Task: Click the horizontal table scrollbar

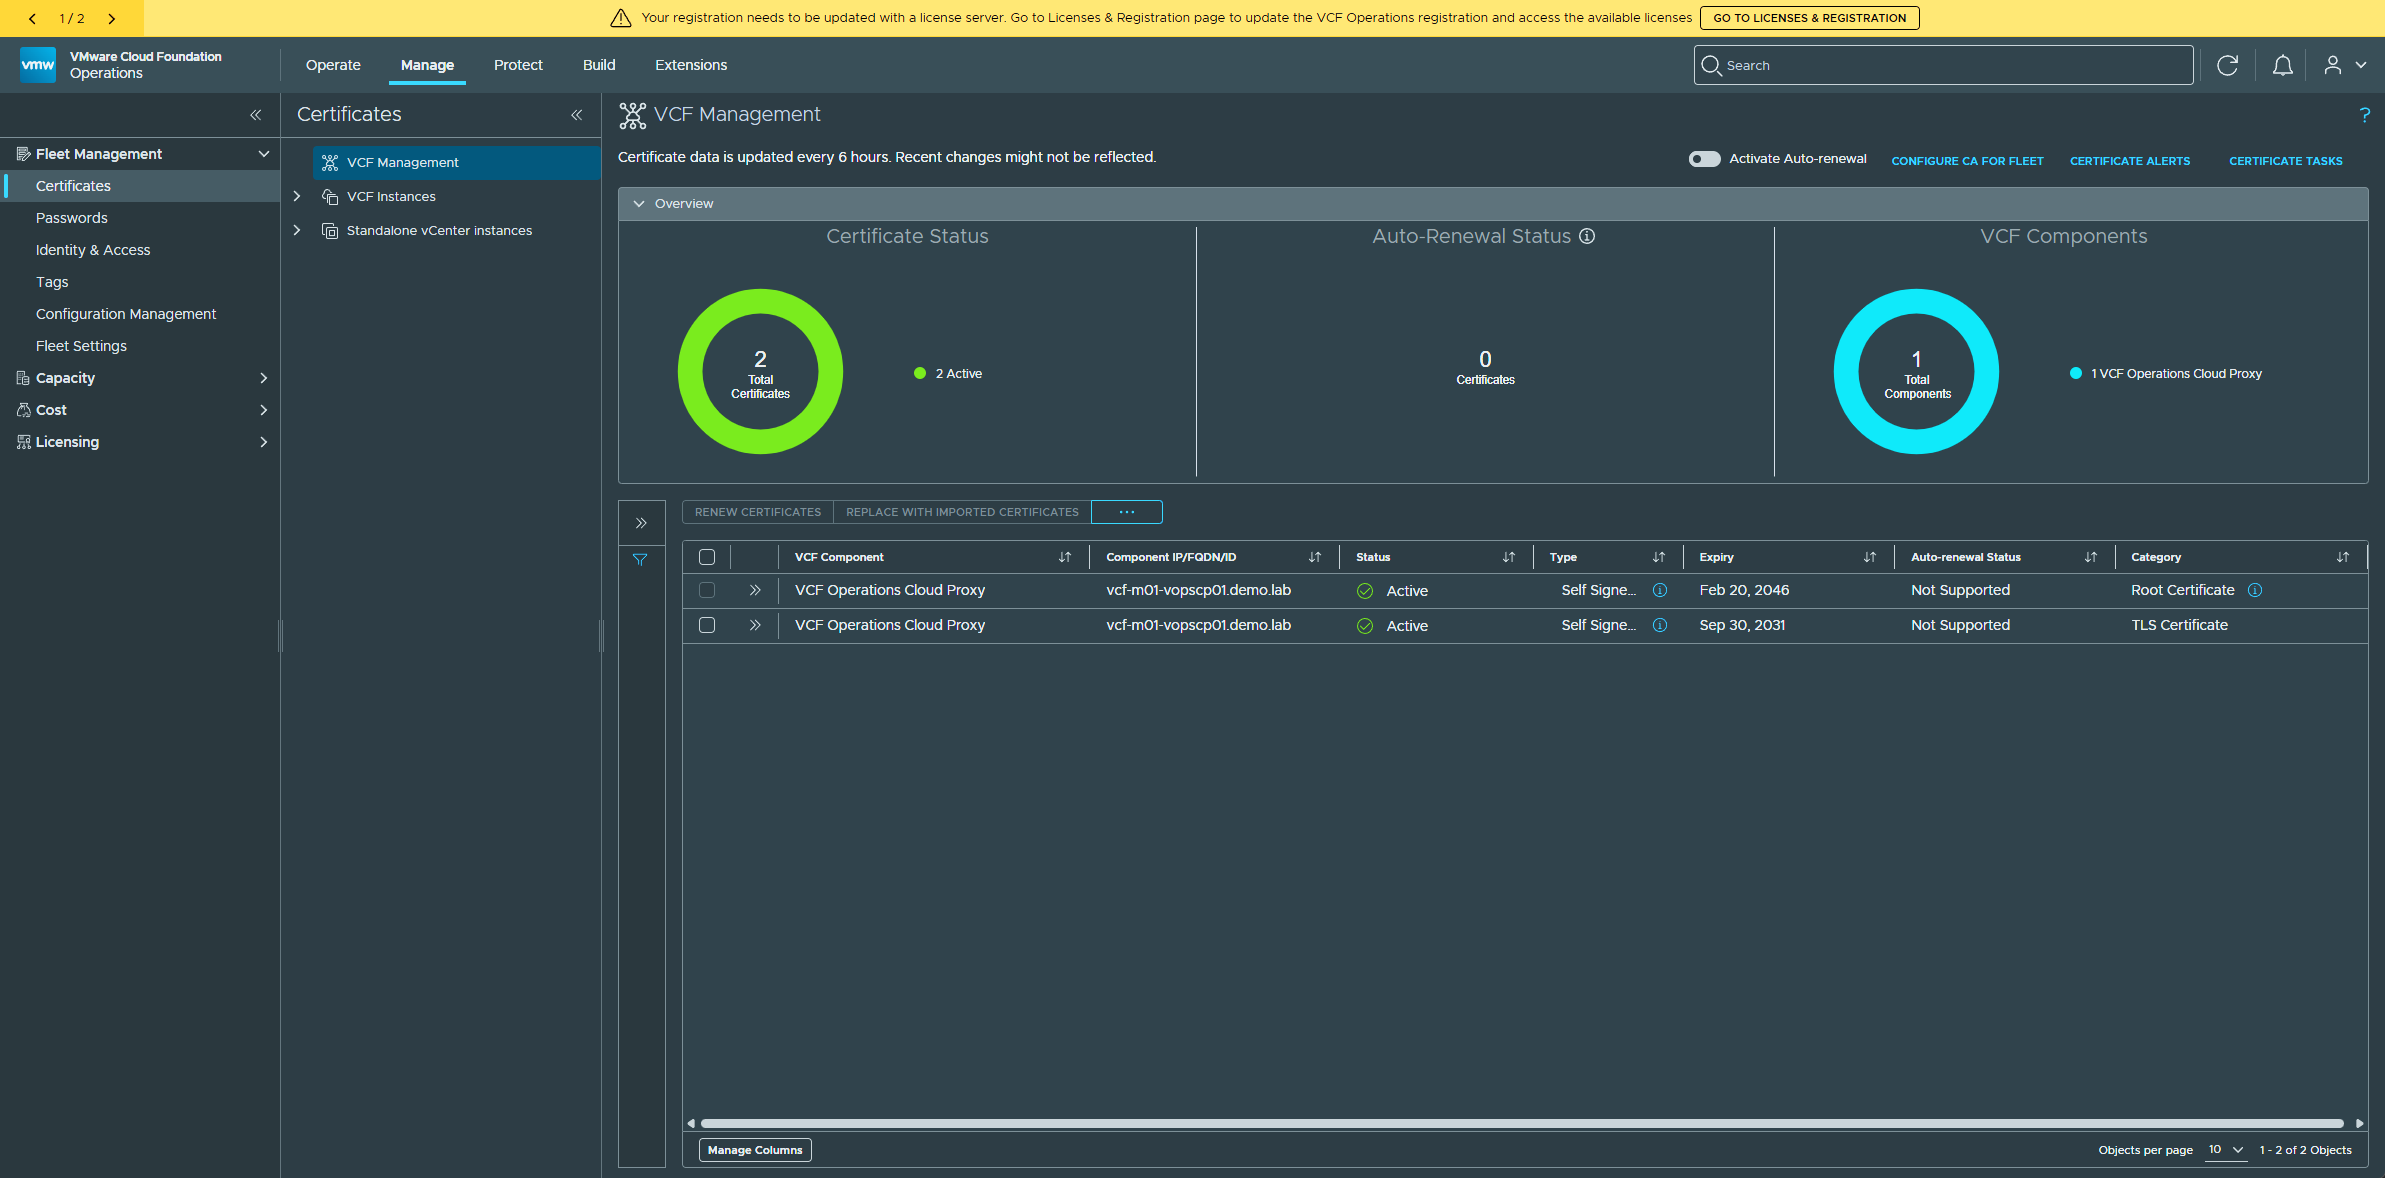Action: click(x=1522, y=1123)
